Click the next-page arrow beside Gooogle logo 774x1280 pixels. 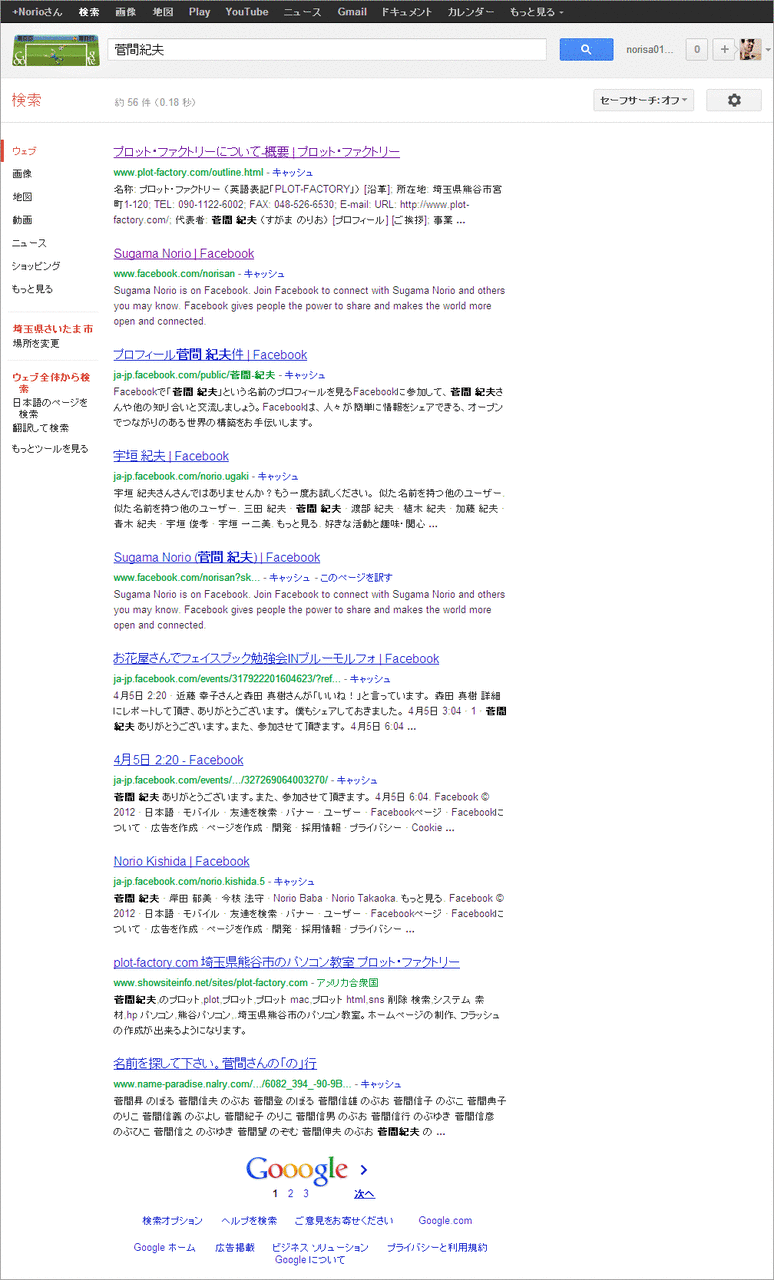[364, 1168]
